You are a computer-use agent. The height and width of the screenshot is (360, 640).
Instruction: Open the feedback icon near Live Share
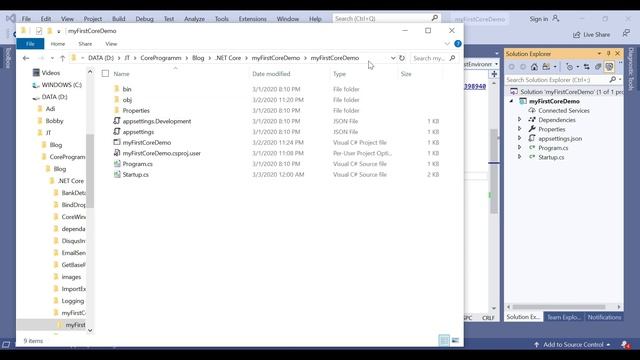click(626, 34)
